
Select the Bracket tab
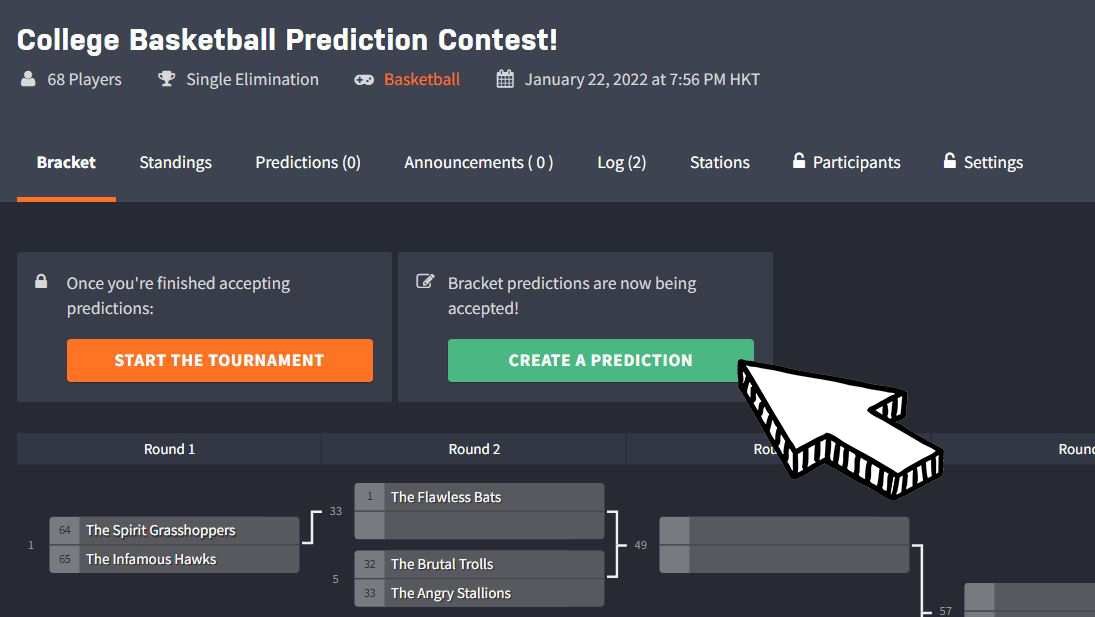point(66,161)
